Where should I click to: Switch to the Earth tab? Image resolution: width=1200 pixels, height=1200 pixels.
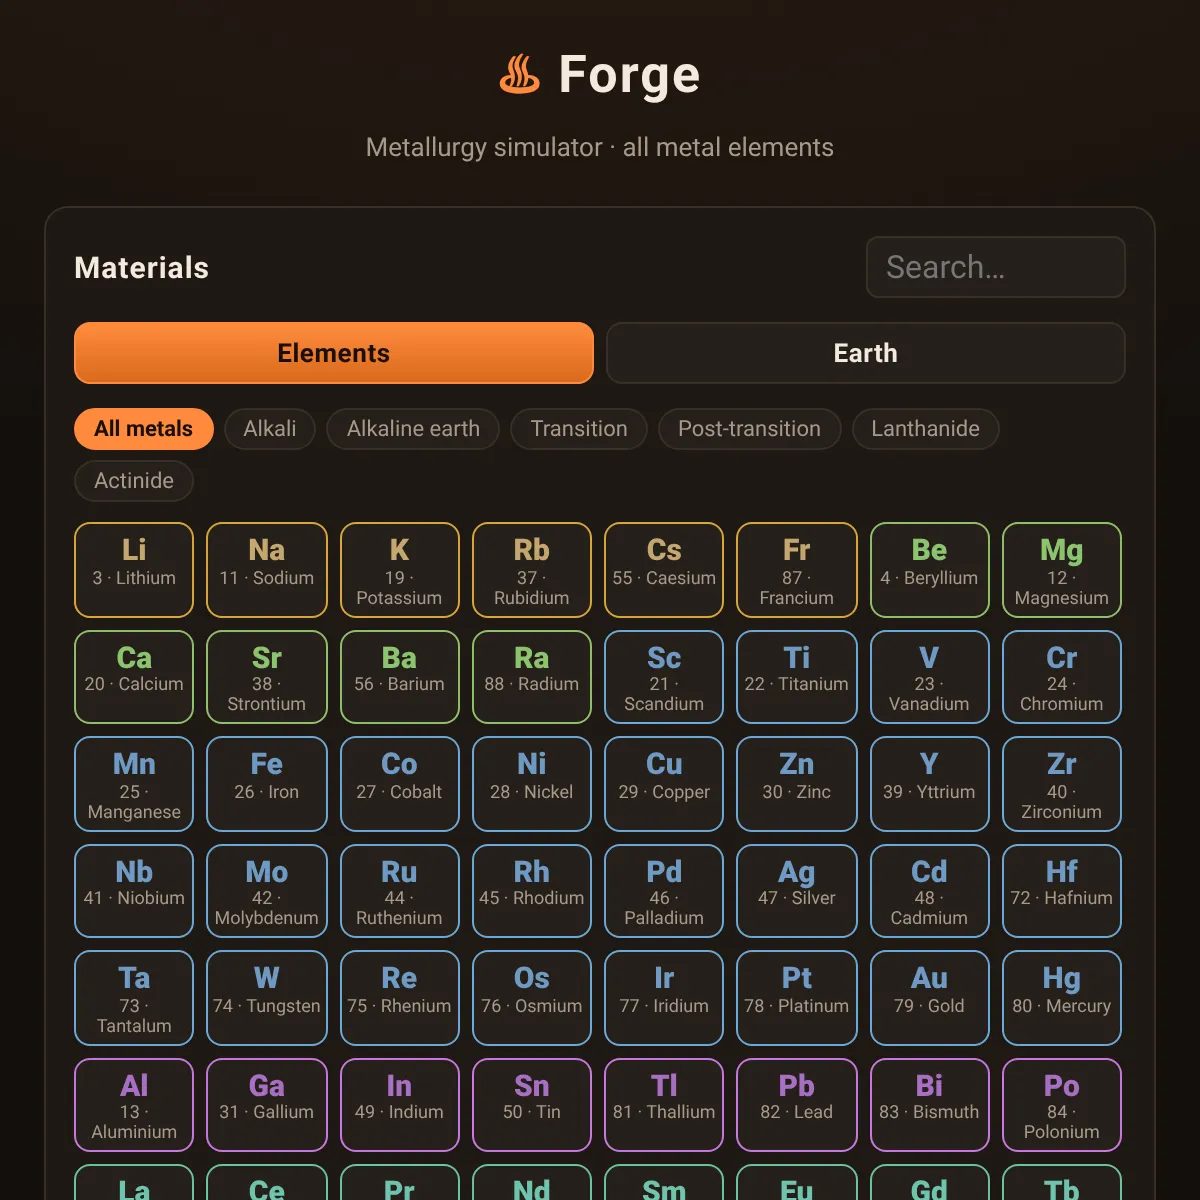click(866, 353)
